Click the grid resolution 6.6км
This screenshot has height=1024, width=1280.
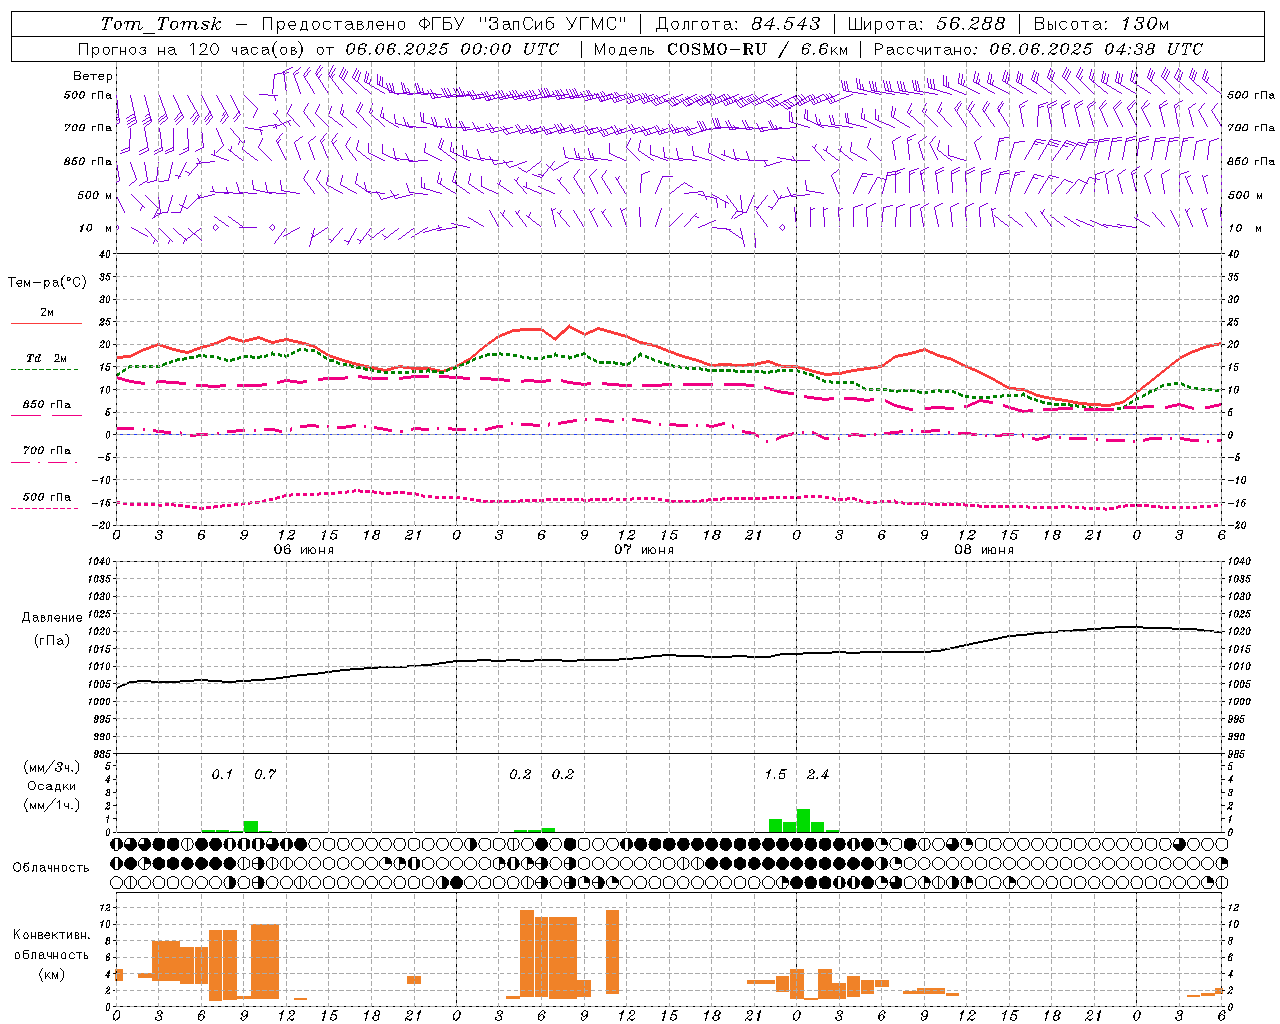[x=825, y=49]
